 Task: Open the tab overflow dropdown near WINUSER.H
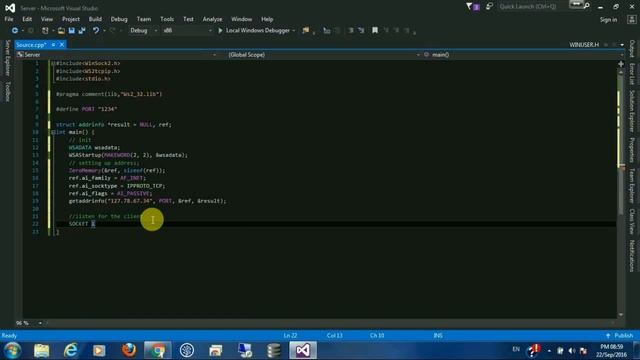622,44
